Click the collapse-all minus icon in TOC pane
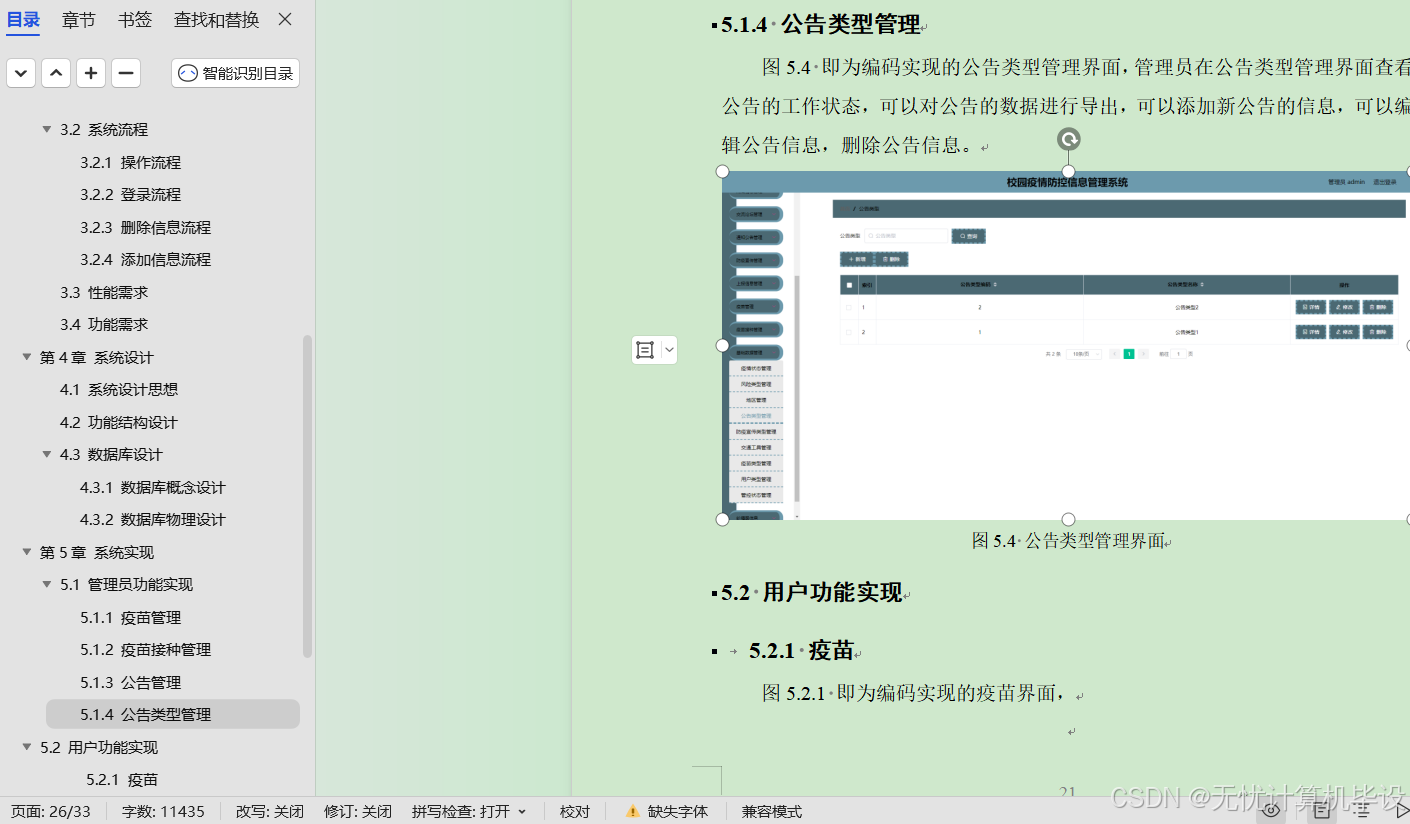1410x824 pixels. click(x=124, y=72)
